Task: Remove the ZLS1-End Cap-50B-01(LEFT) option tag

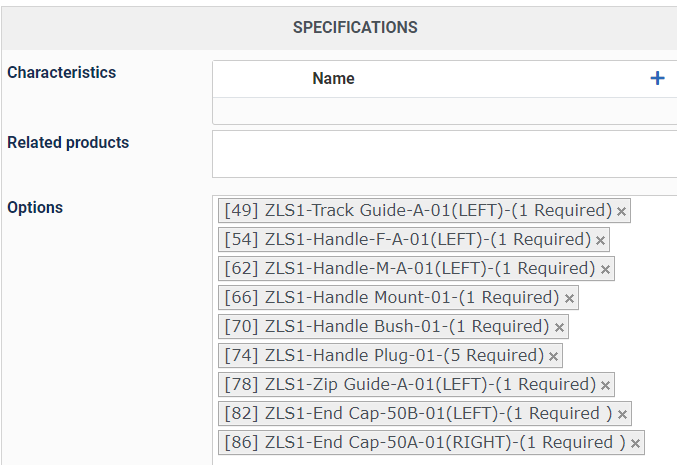Action: click(x=622, y=414)
